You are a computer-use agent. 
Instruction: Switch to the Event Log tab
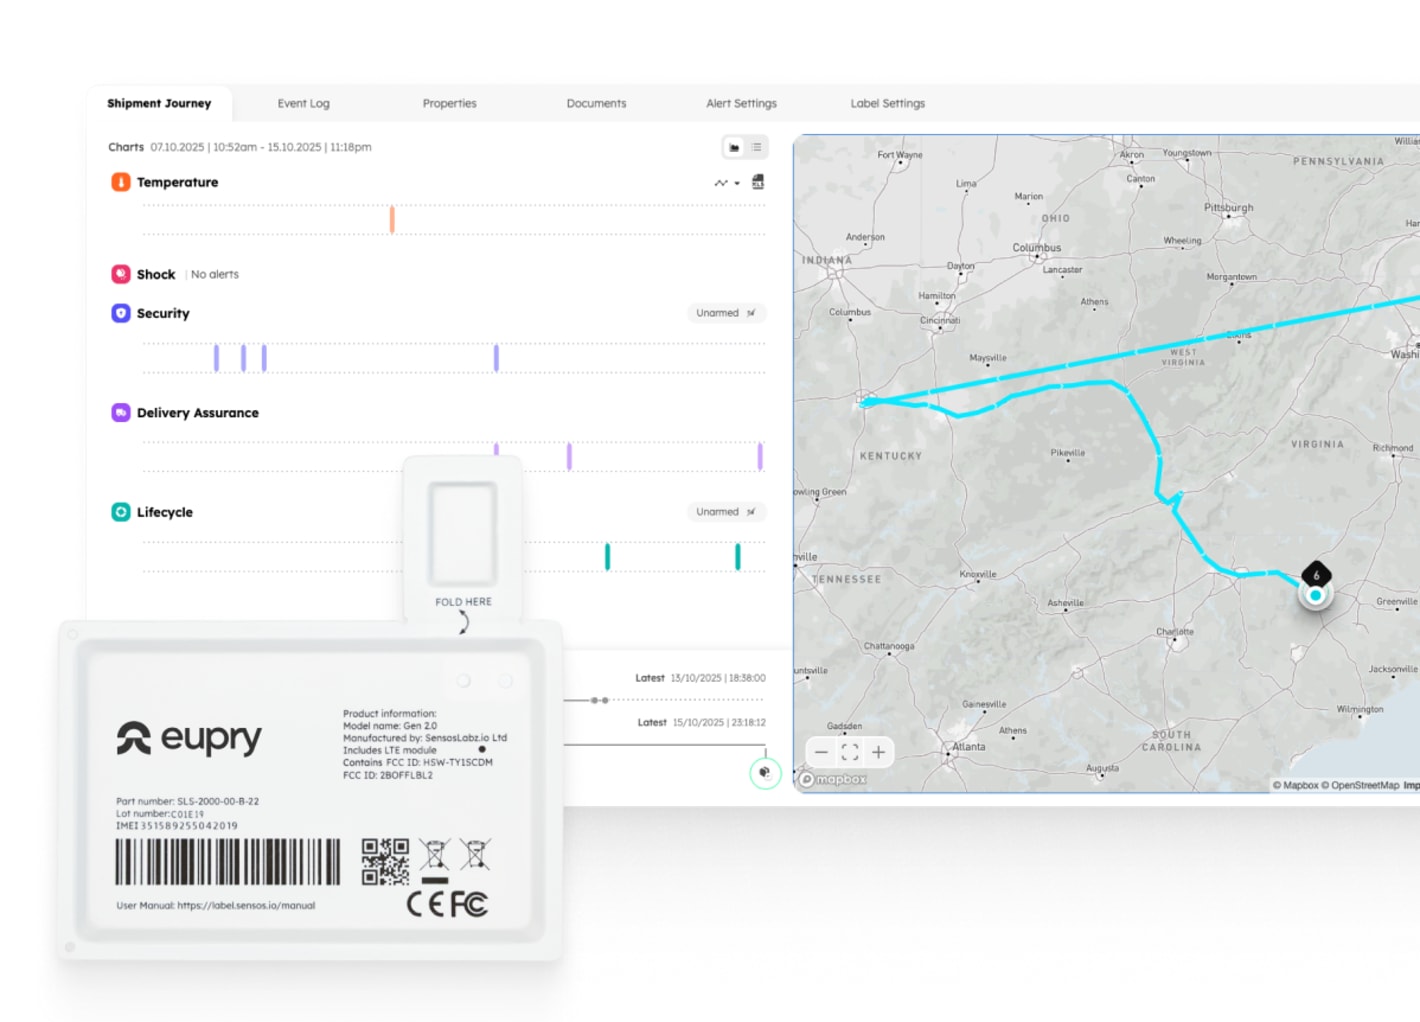tap(303, 103)
